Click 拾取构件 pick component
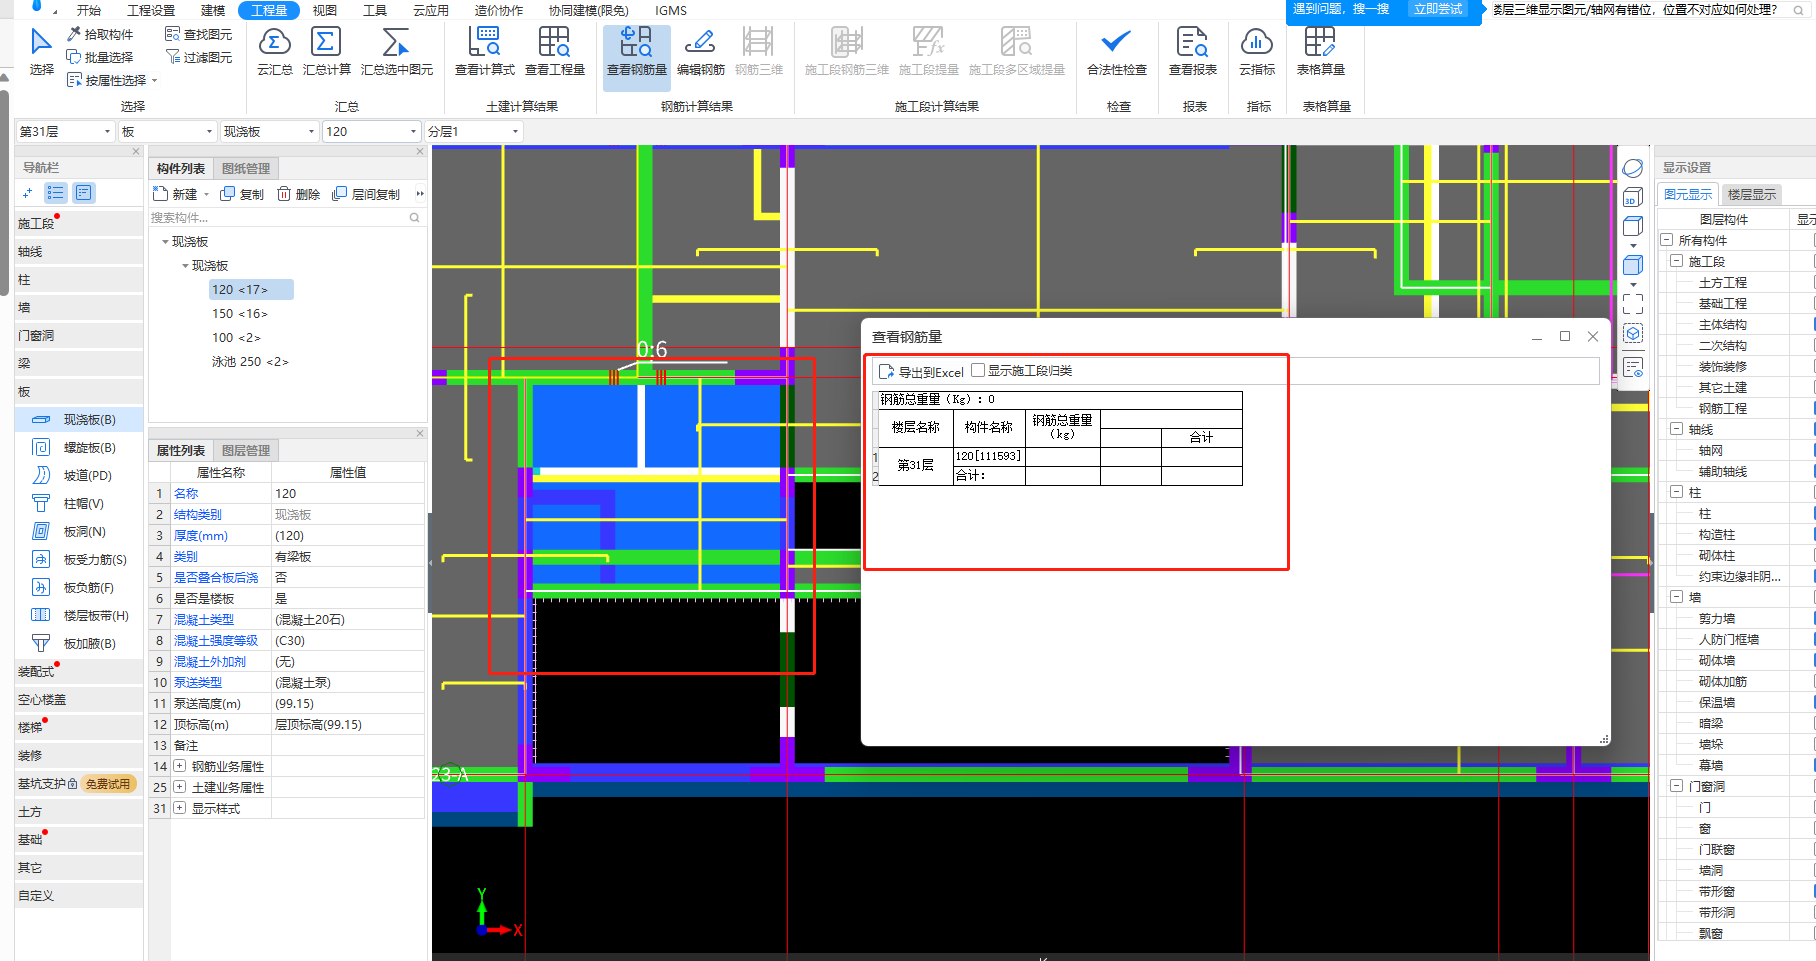1816x961 pixels. pos(100,34)
